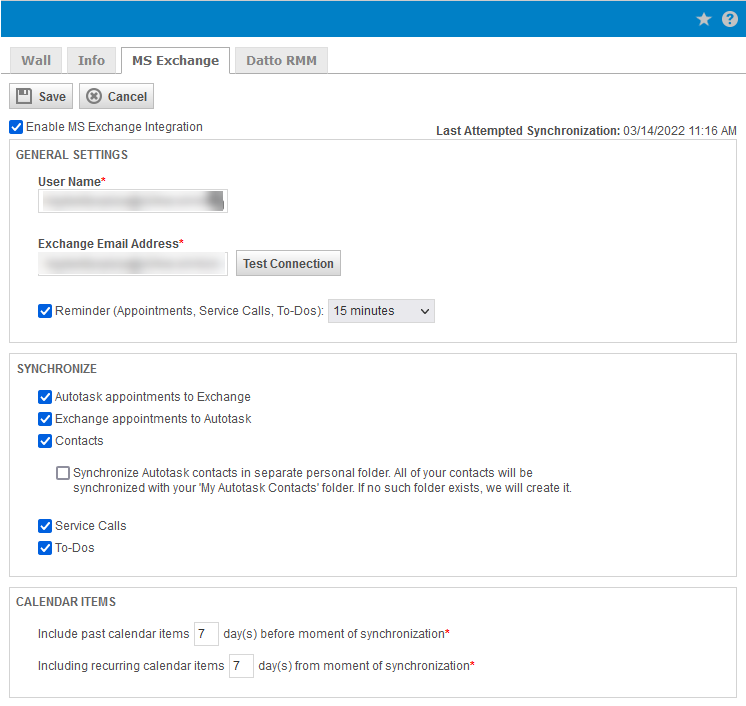Save the MS Exchange settings
Viewport: 746px width, 706px height.
tap(41, 97)
